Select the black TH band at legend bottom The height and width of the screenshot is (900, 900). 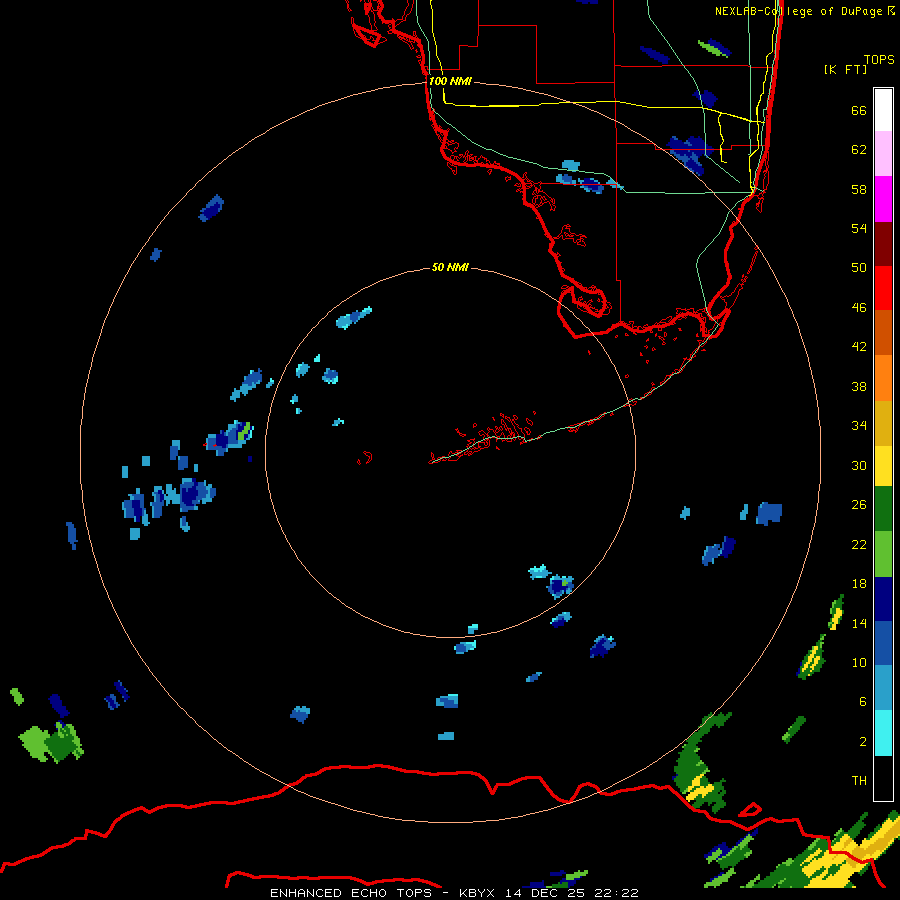point(883,778)
